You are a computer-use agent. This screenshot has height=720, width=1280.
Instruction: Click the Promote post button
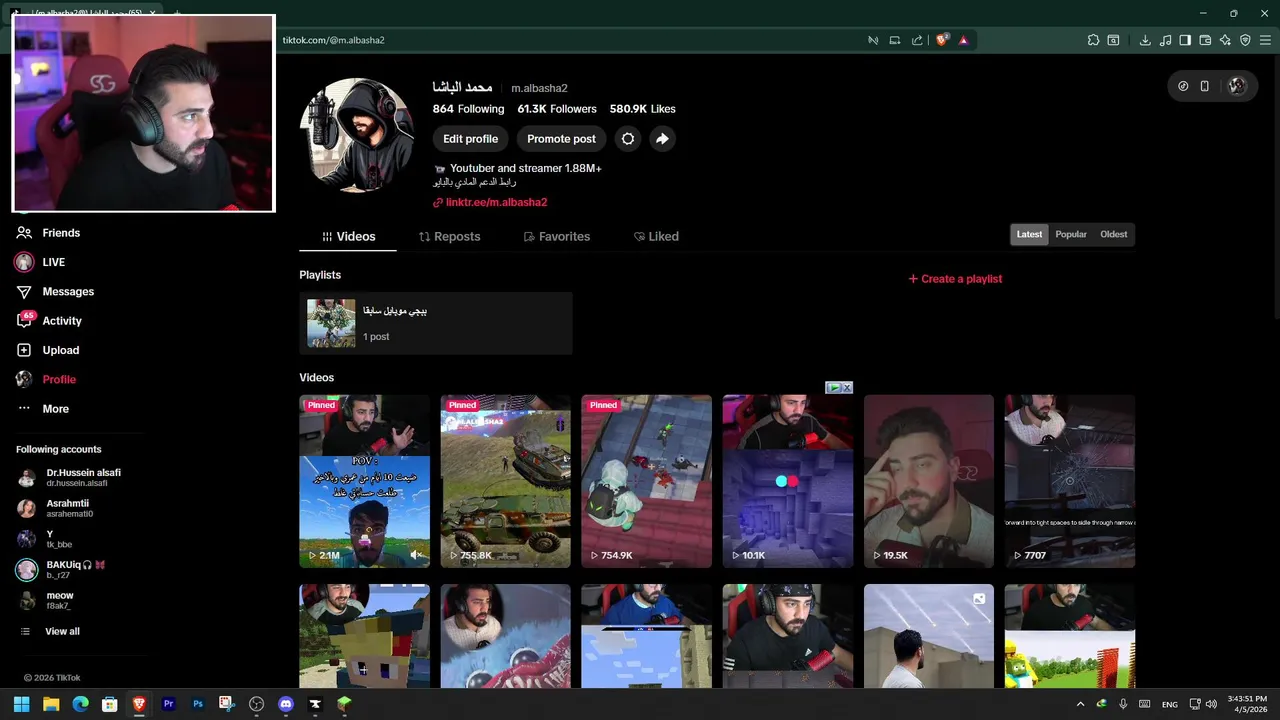point(561,139)
